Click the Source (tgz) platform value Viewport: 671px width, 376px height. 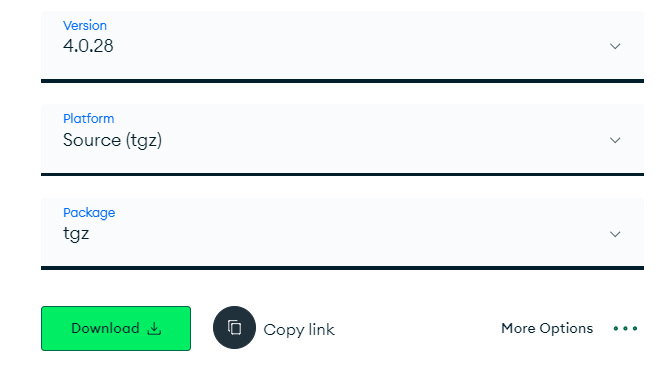pos(113,140)
